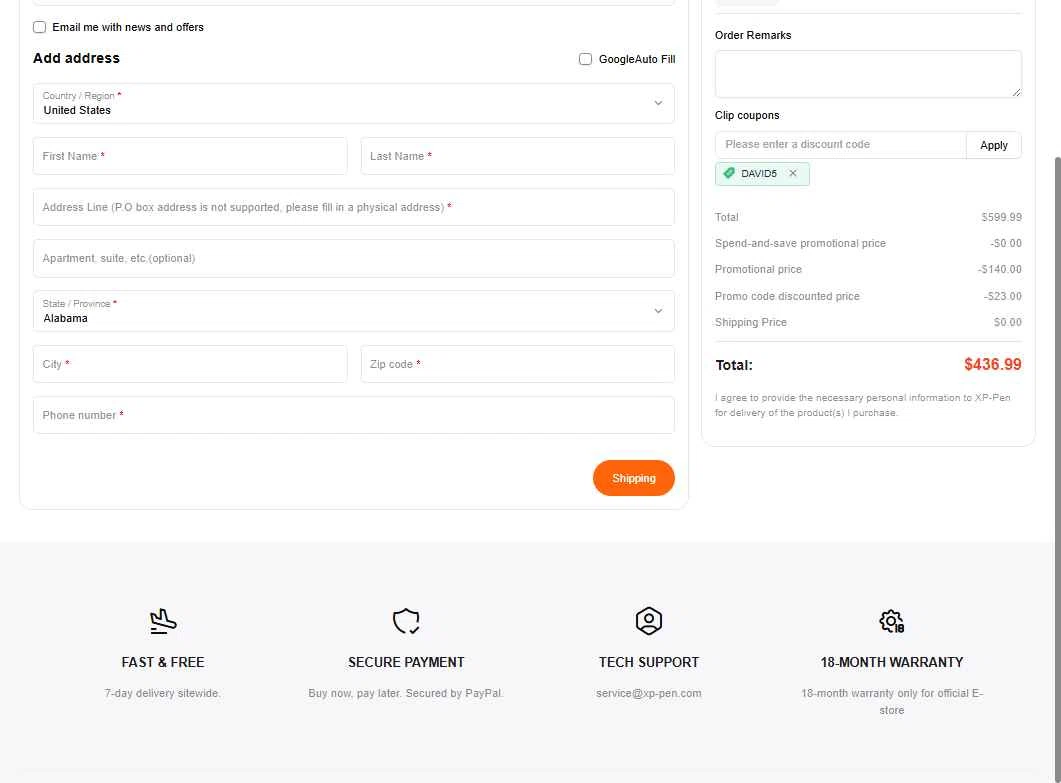Click the Last Name input field
The height and width of the screenshot is (783, 1061).
pos(518,156)
